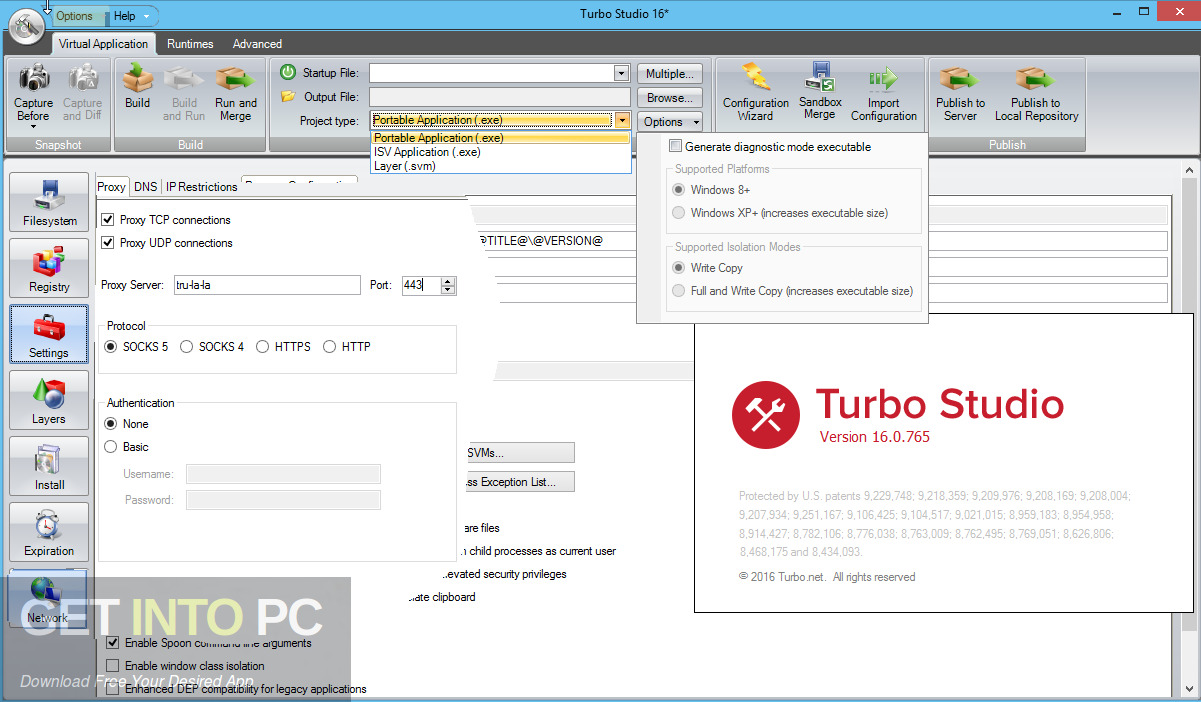The height and width of the screenshot is (702, 1201).
Task: Click the Build icon
Action: 137,77
